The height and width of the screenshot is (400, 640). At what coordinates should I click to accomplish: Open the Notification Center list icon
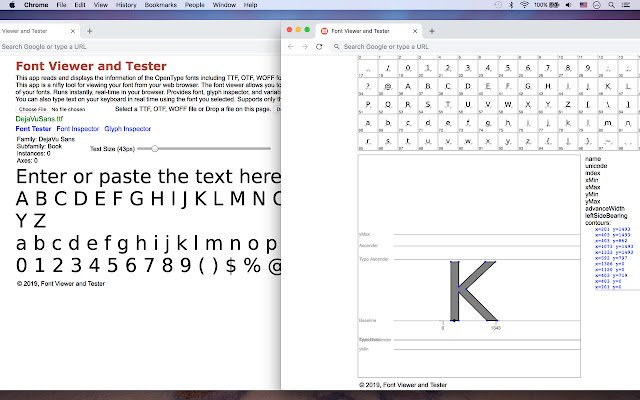click(x=626, y=5)
